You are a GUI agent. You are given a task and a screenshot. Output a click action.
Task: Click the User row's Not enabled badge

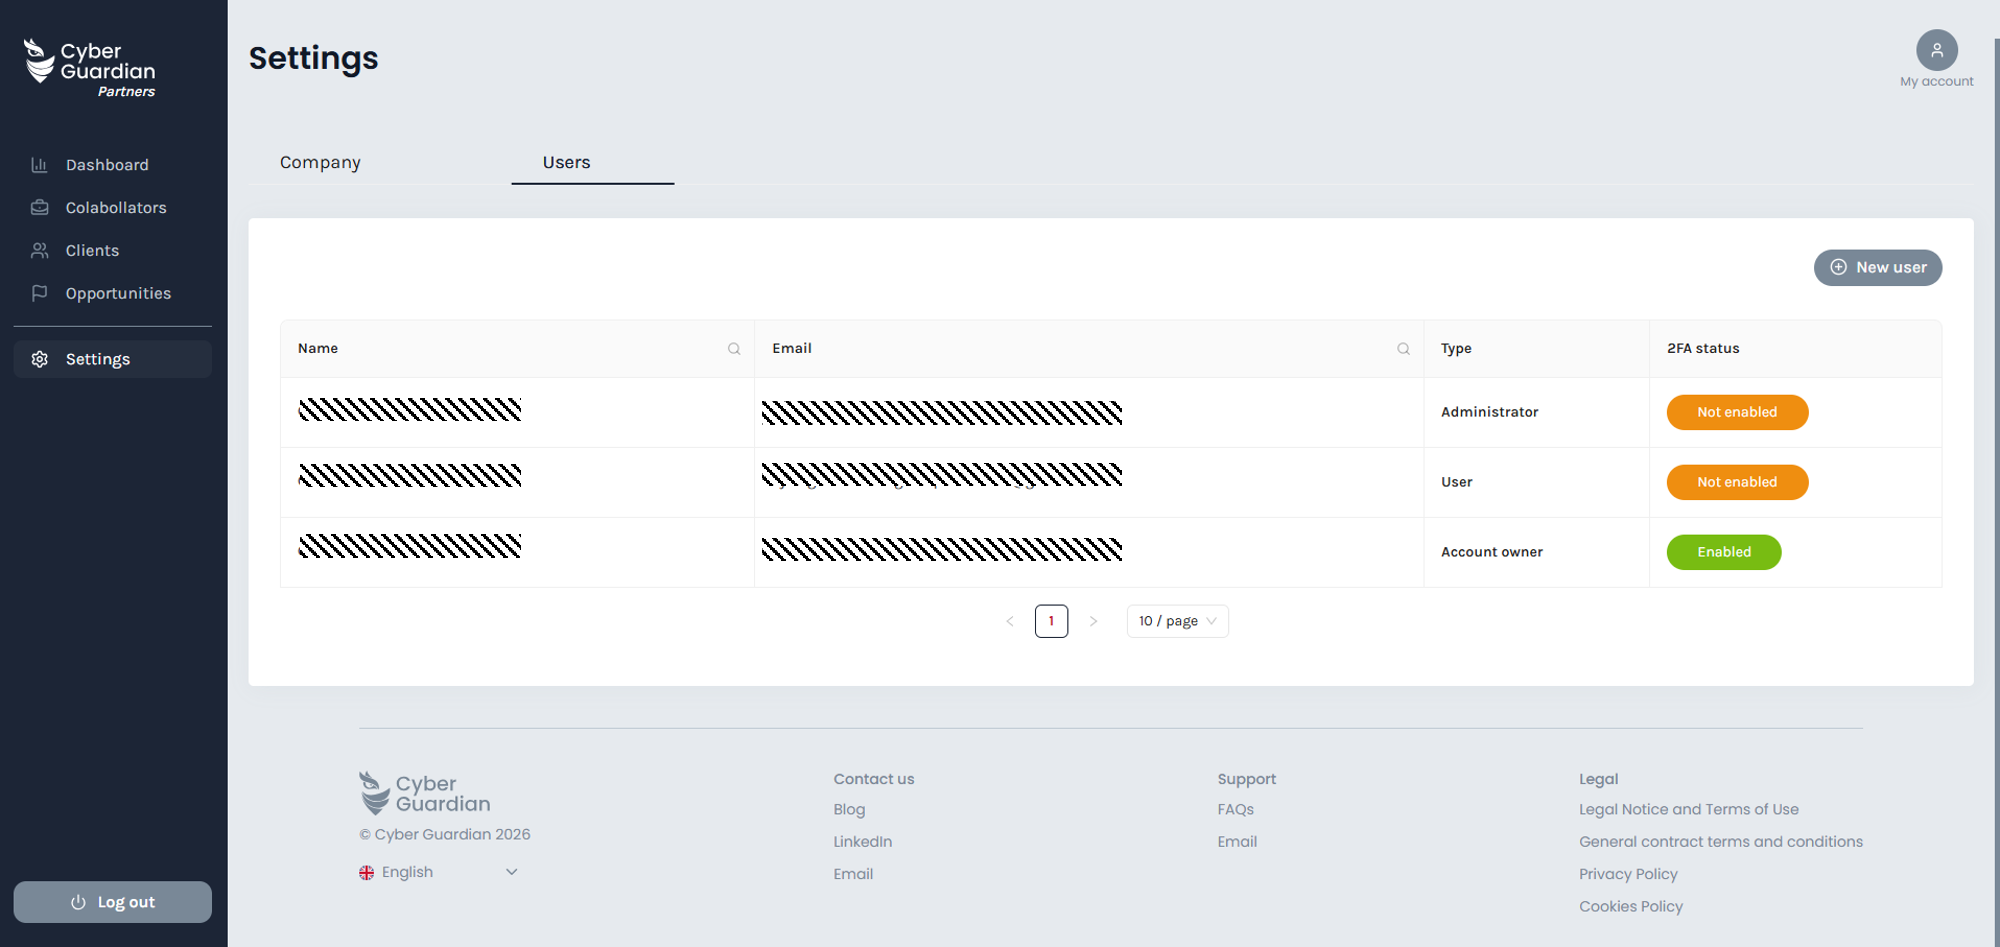pyautogui.click(x=1737, y=482)
